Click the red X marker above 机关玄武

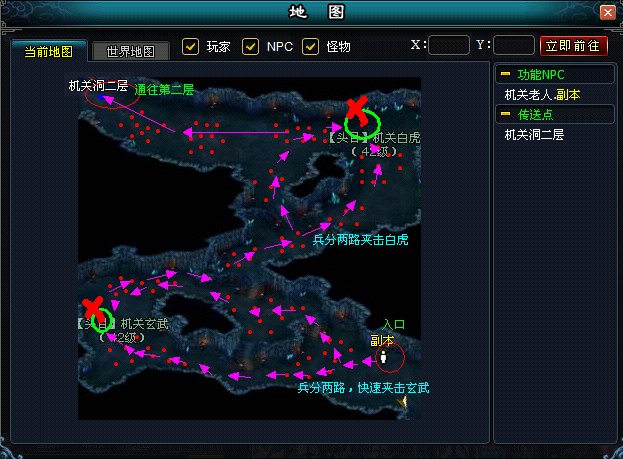(94, 307)
